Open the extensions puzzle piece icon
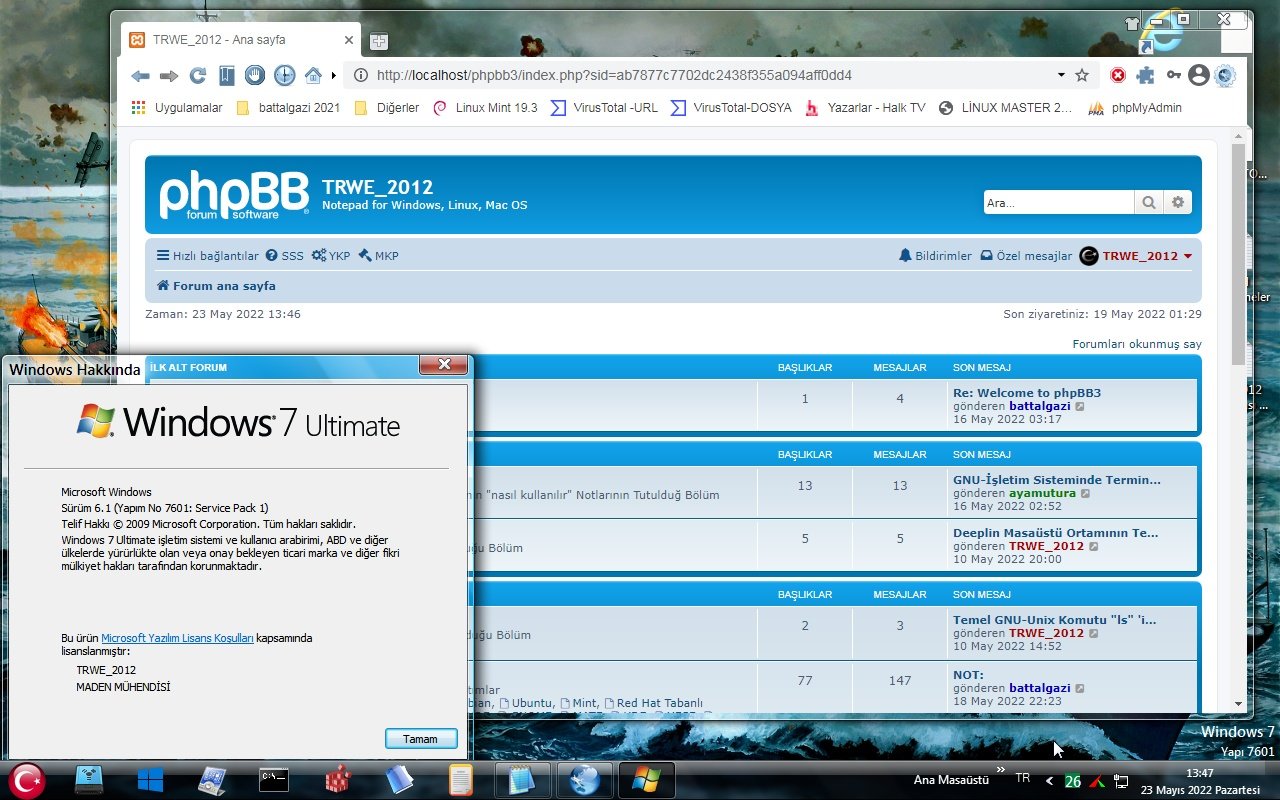Image resolution: width=1280 pixels, height=800 pixels. (1145, 75)
